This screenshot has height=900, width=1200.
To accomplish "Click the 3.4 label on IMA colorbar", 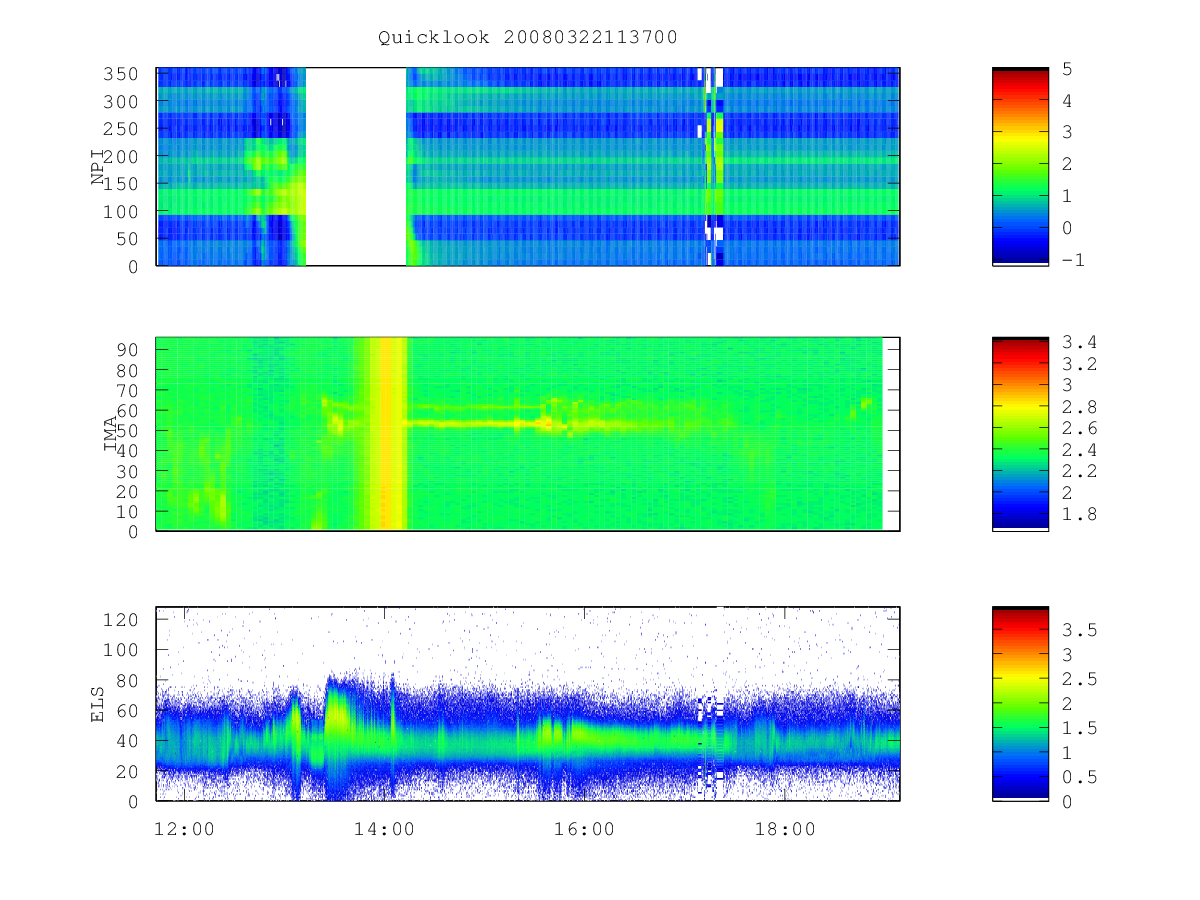I will coord(1079,342).
